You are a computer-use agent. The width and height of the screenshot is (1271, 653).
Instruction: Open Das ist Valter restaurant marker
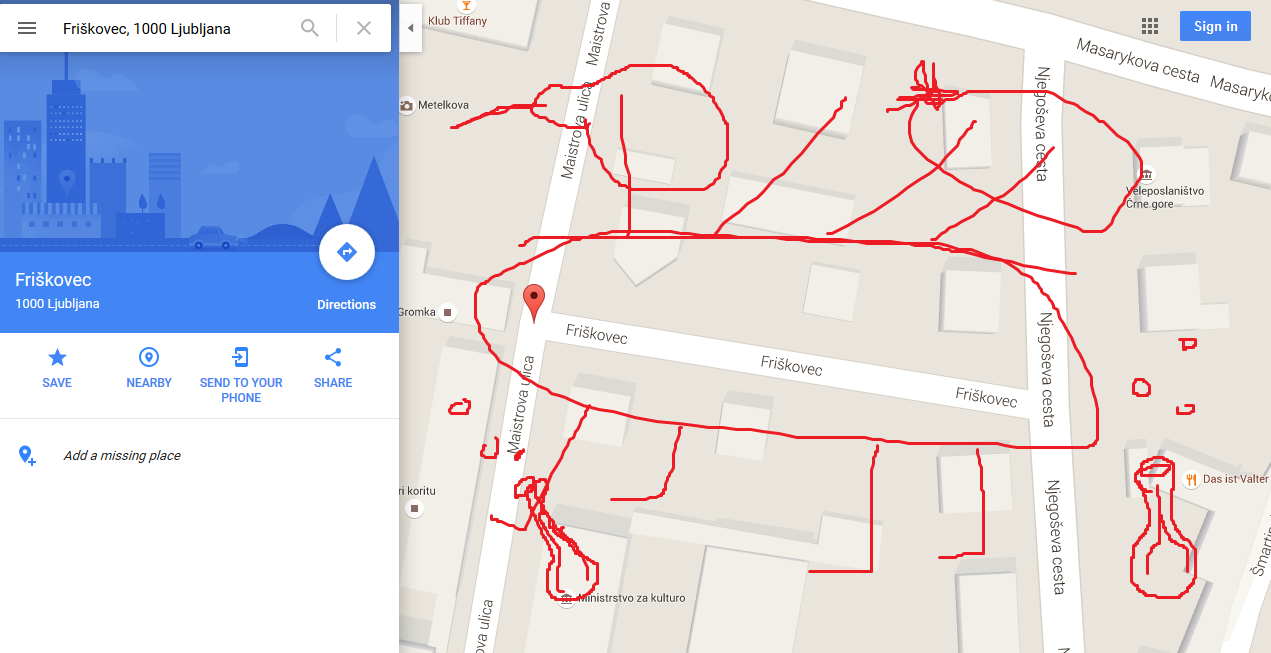1191,479
